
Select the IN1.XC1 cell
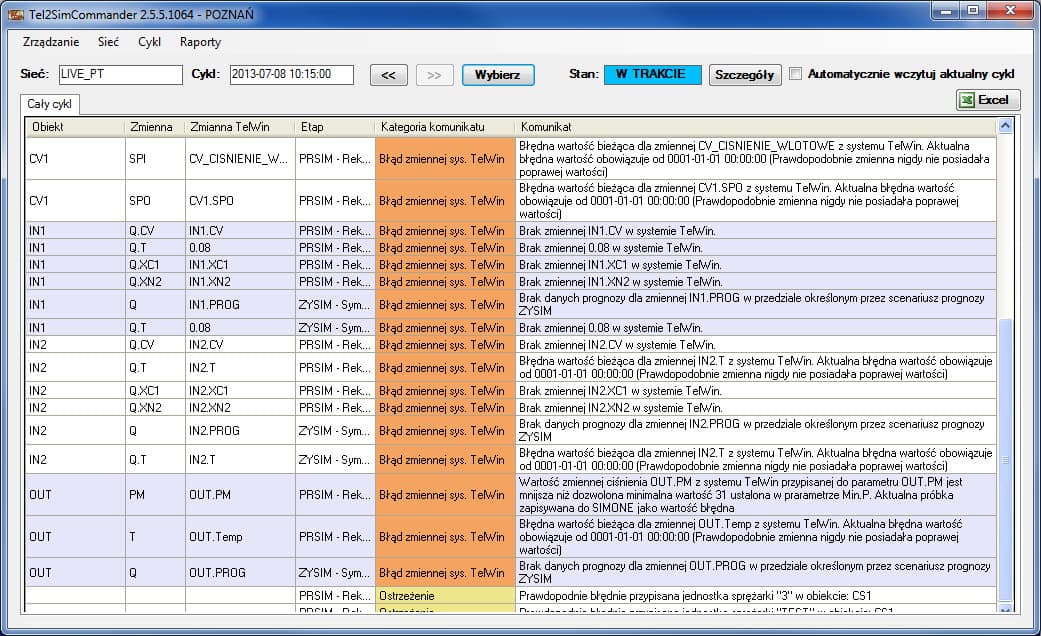[x=240, y=265]
